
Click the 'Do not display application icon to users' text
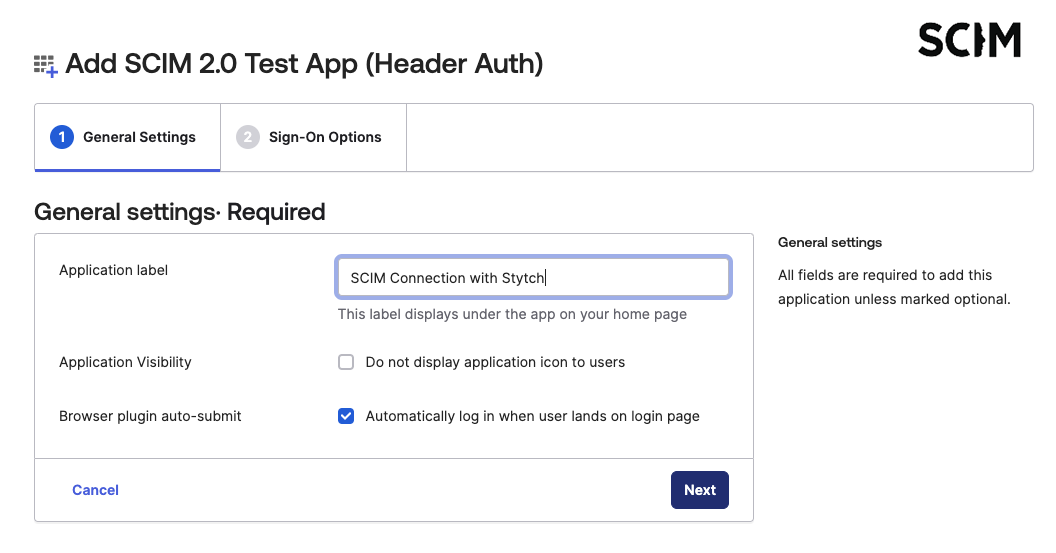click(495, 362)
